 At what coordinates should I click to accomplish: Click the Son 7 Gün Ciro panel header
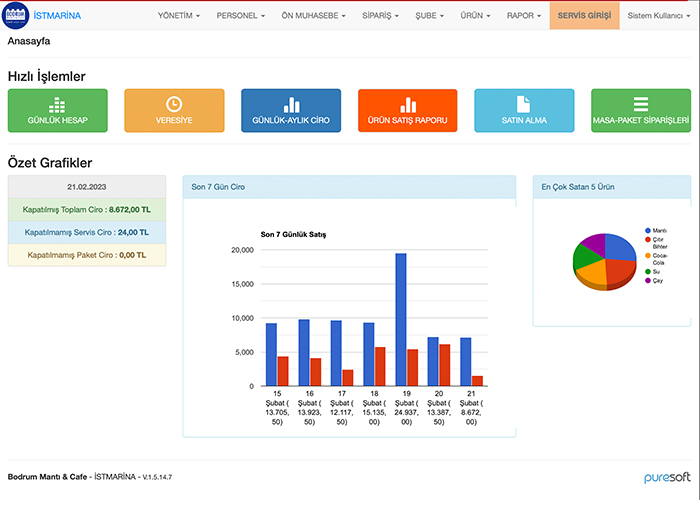pyautogui.click(x=350, y=187)
